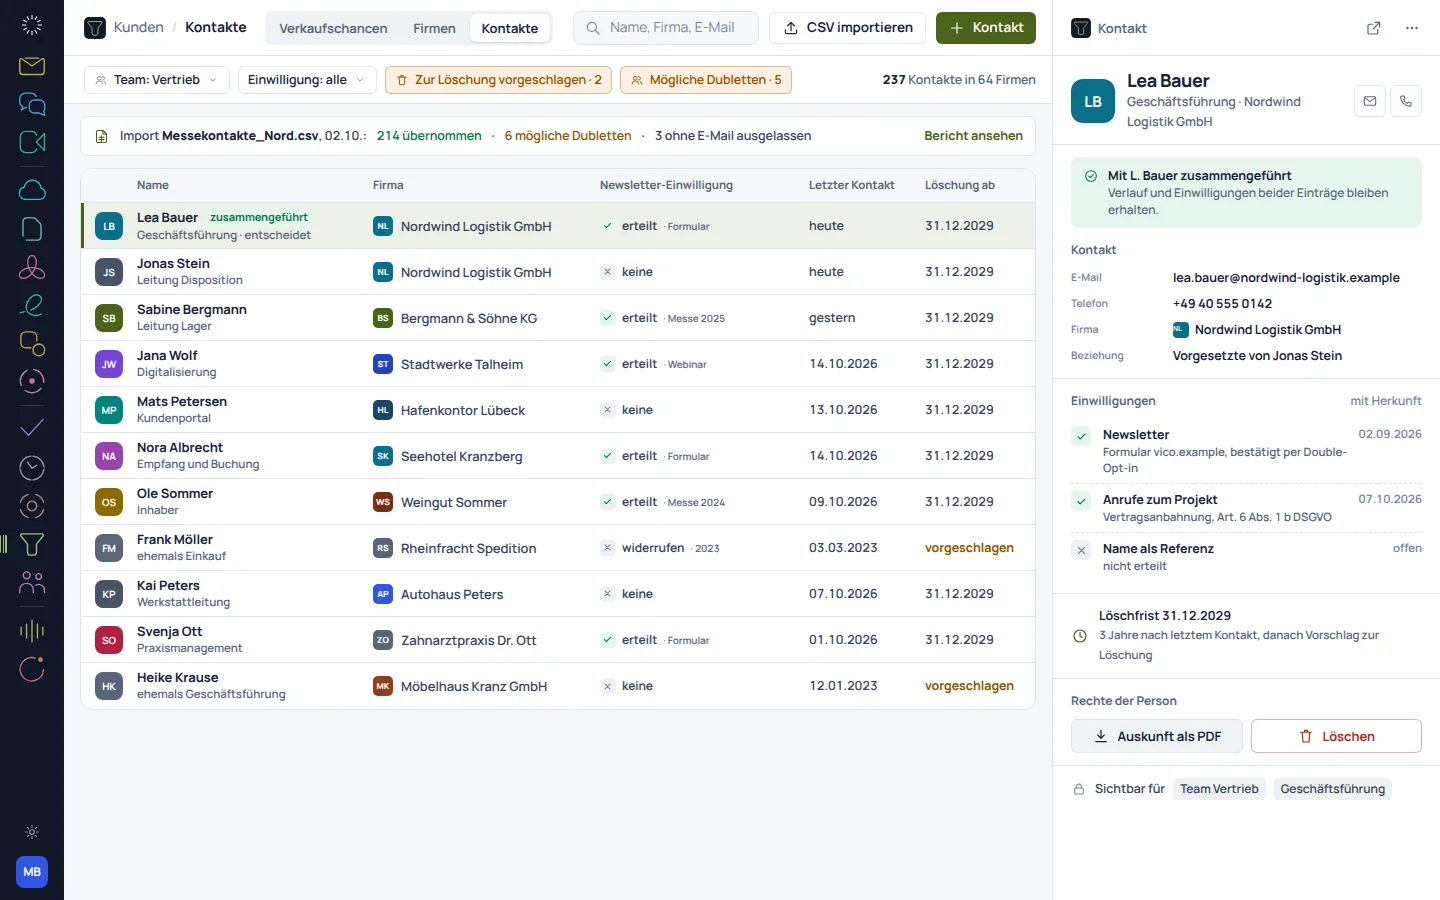Viewport: 1440px width, 900px height.
Task: Call Lea Bauer via phone icon
Action: tap(1406, 101)
